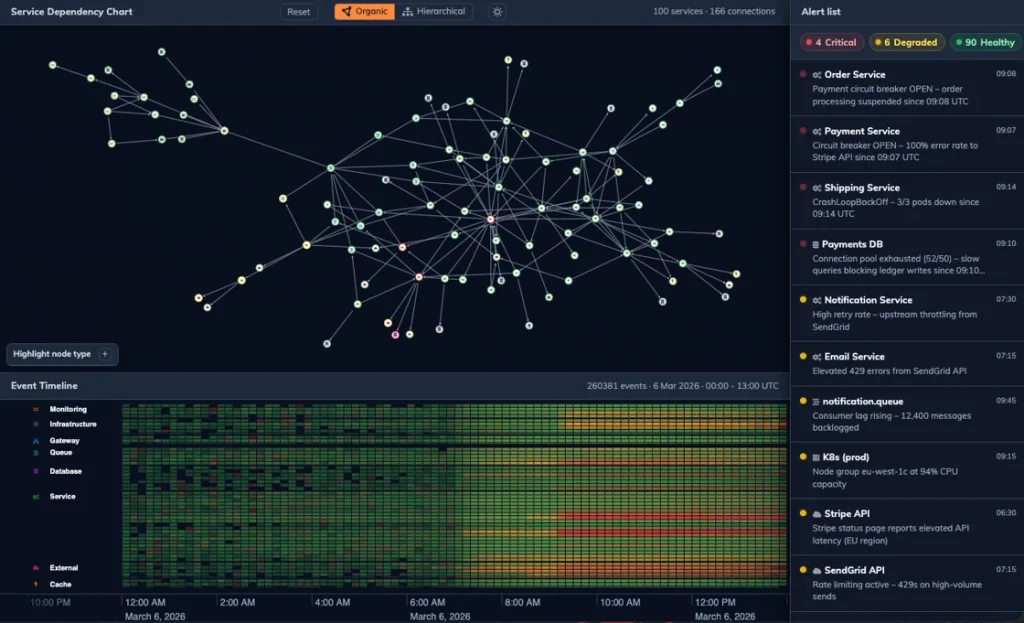Click the Alert list panel heading
The height and width of the screenshot is (623, 1024).
pyautogui.click(x=821, y=12)
